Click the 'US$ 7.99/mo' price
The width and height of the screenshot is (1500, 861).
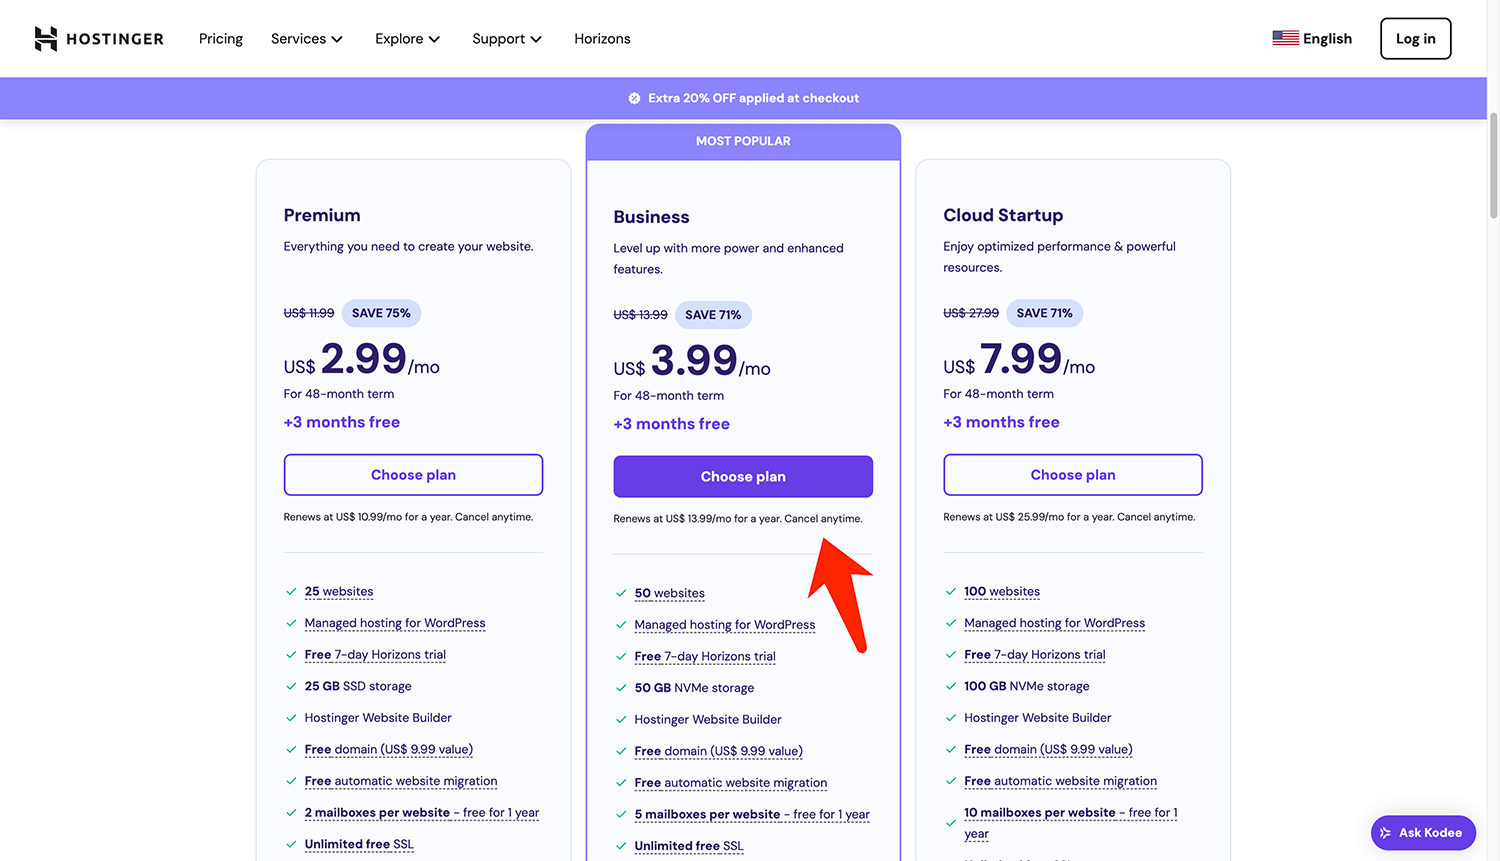click(x=1019, y=360)
